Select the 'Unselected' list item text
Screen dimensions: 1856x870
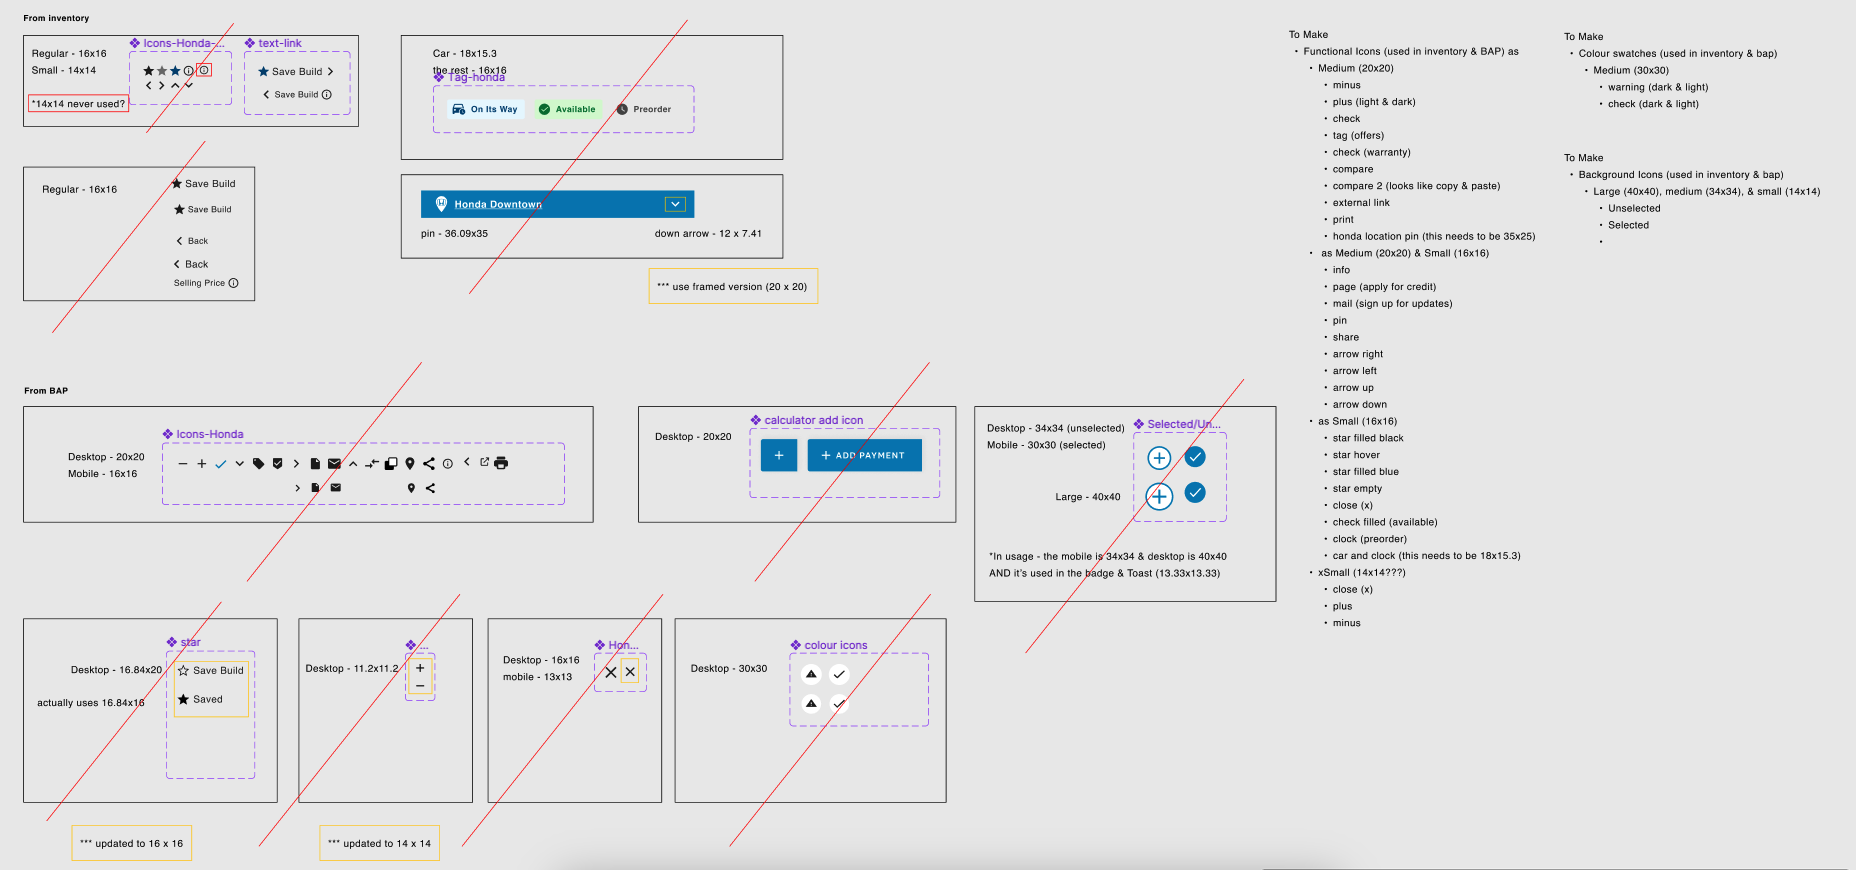click(1634, 208)
